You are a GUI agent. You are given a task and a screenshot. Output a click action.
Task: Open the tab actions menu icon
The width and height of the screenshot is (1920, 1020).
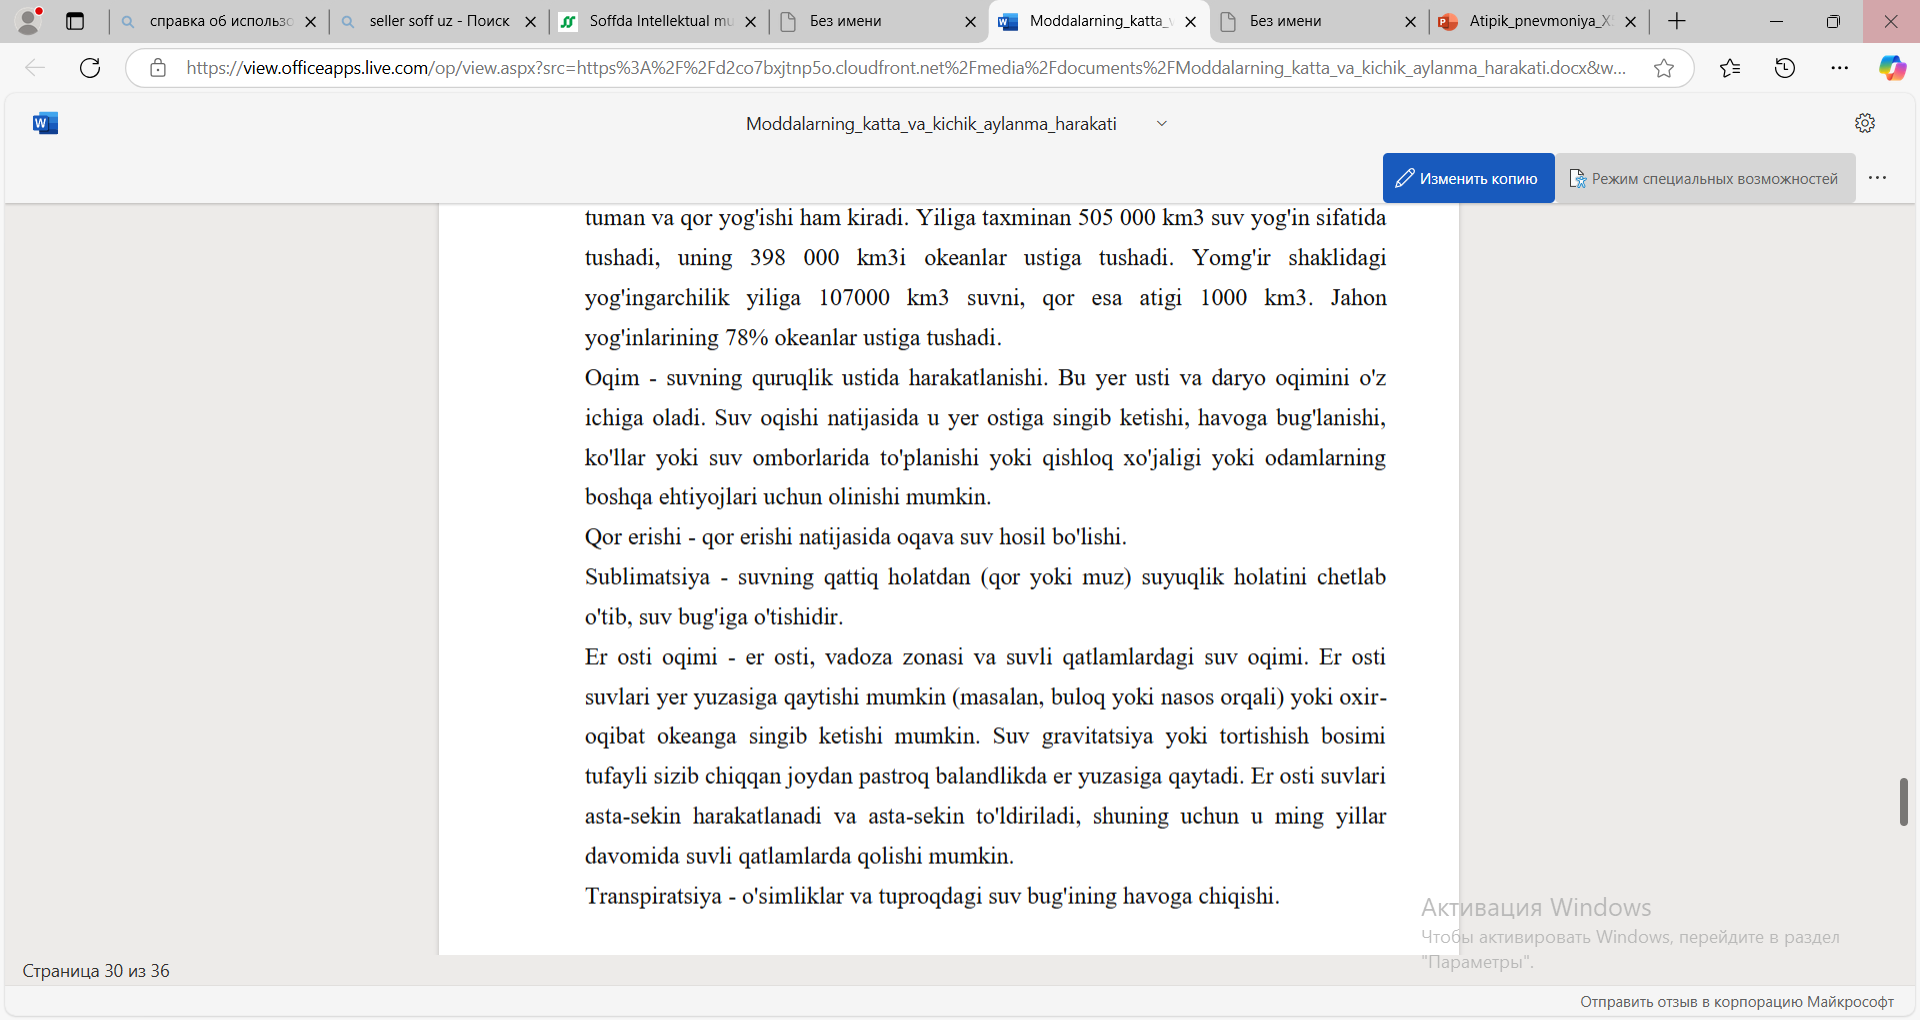point(75,21)
